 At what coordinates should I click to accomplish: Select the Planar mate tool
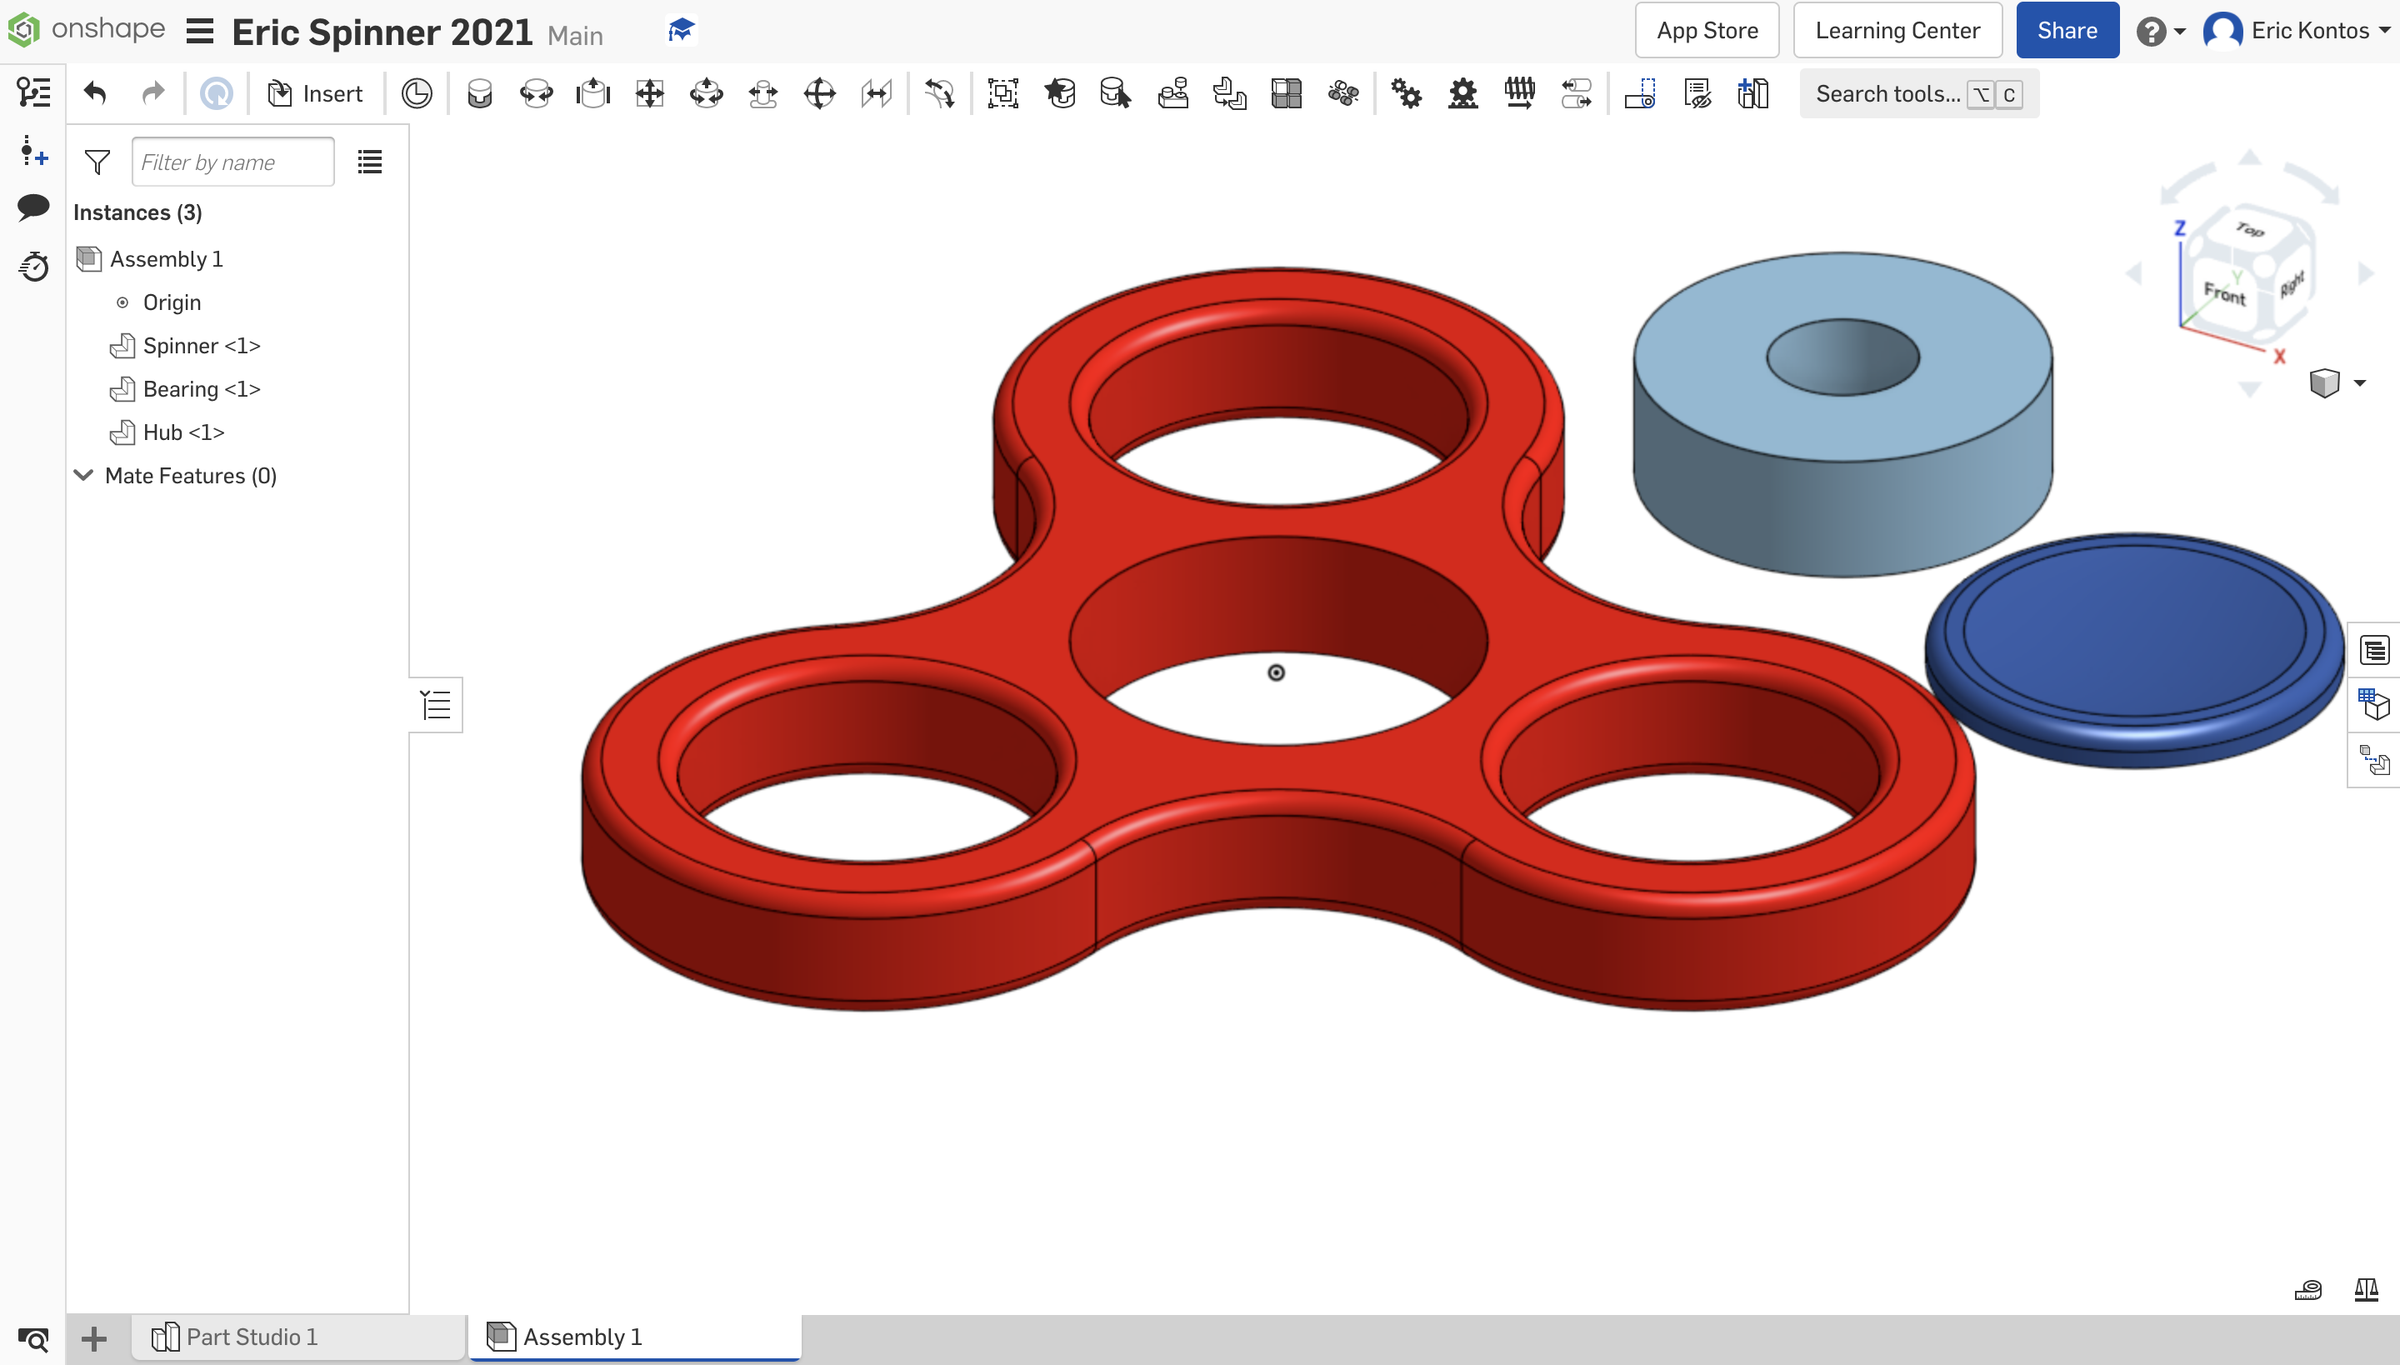[650, 93]
